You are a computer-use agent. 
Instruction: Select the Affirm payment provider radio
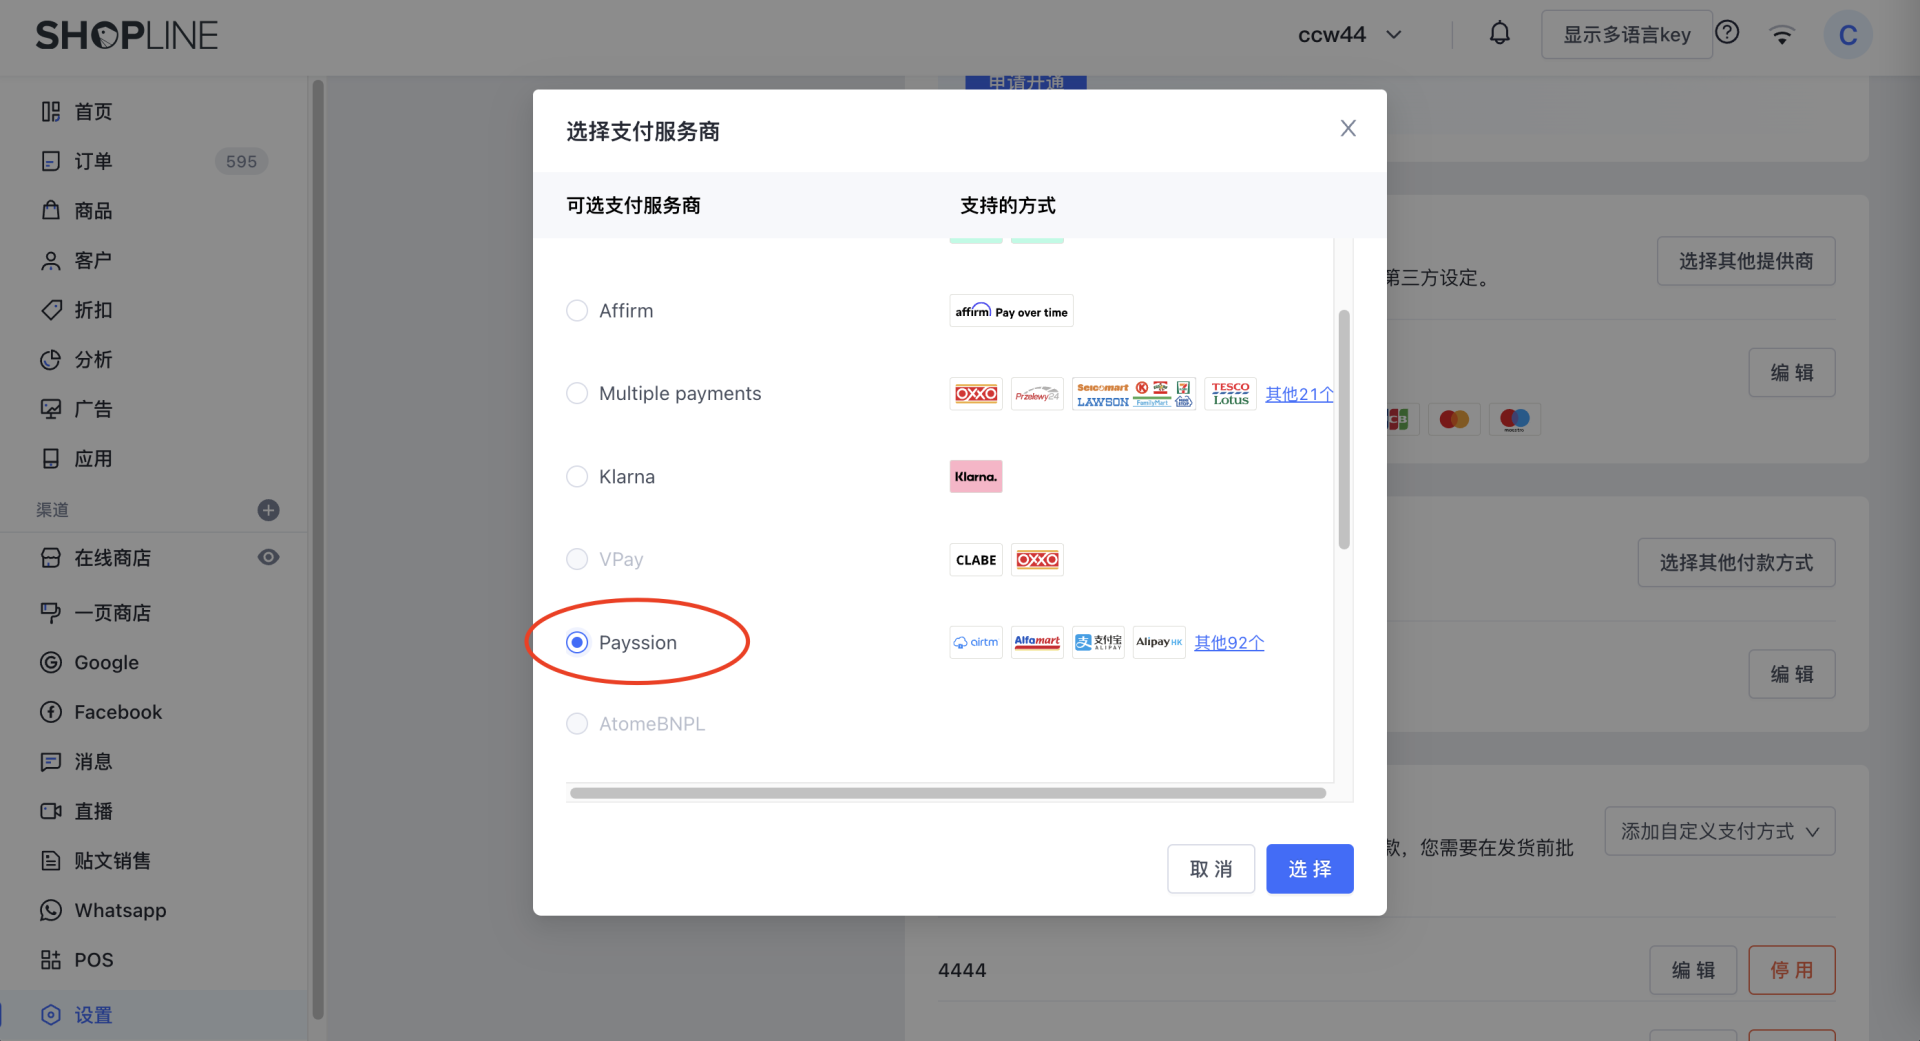[x=577, y=310]
